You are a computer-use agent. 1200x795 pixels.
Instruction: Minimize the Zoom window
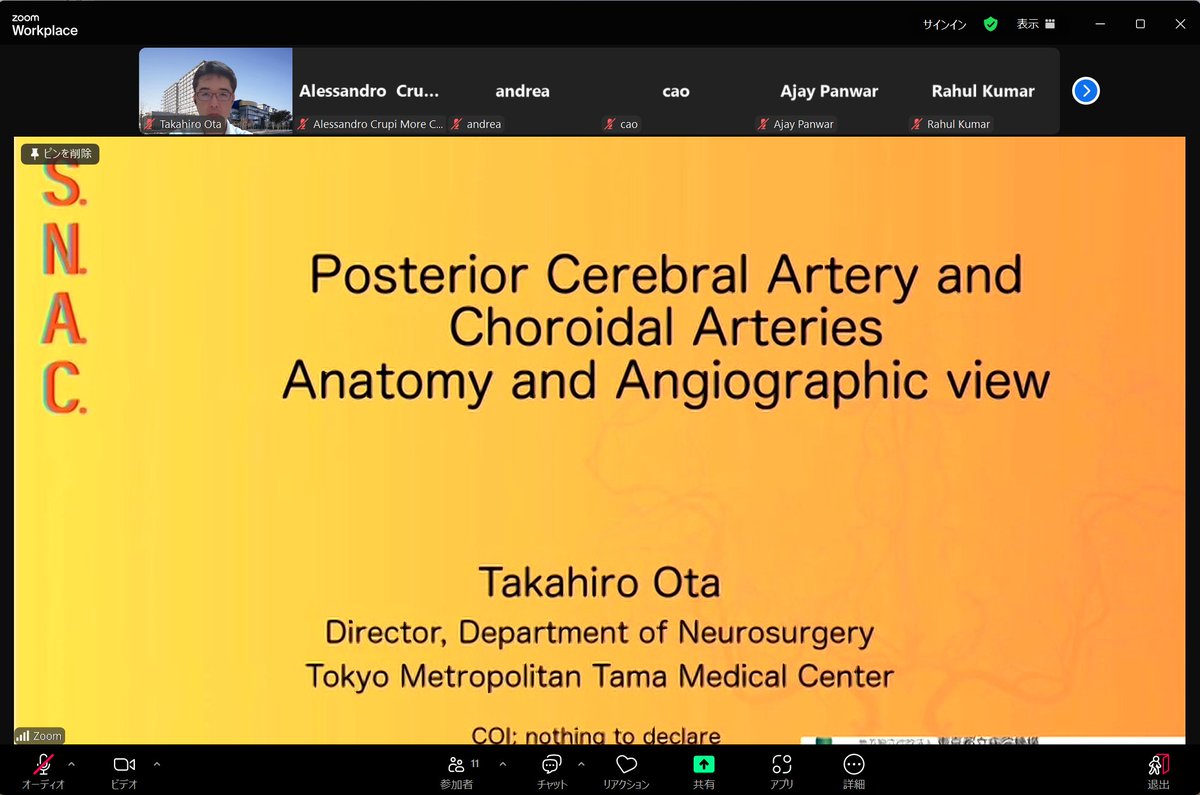click(1098, 24)
